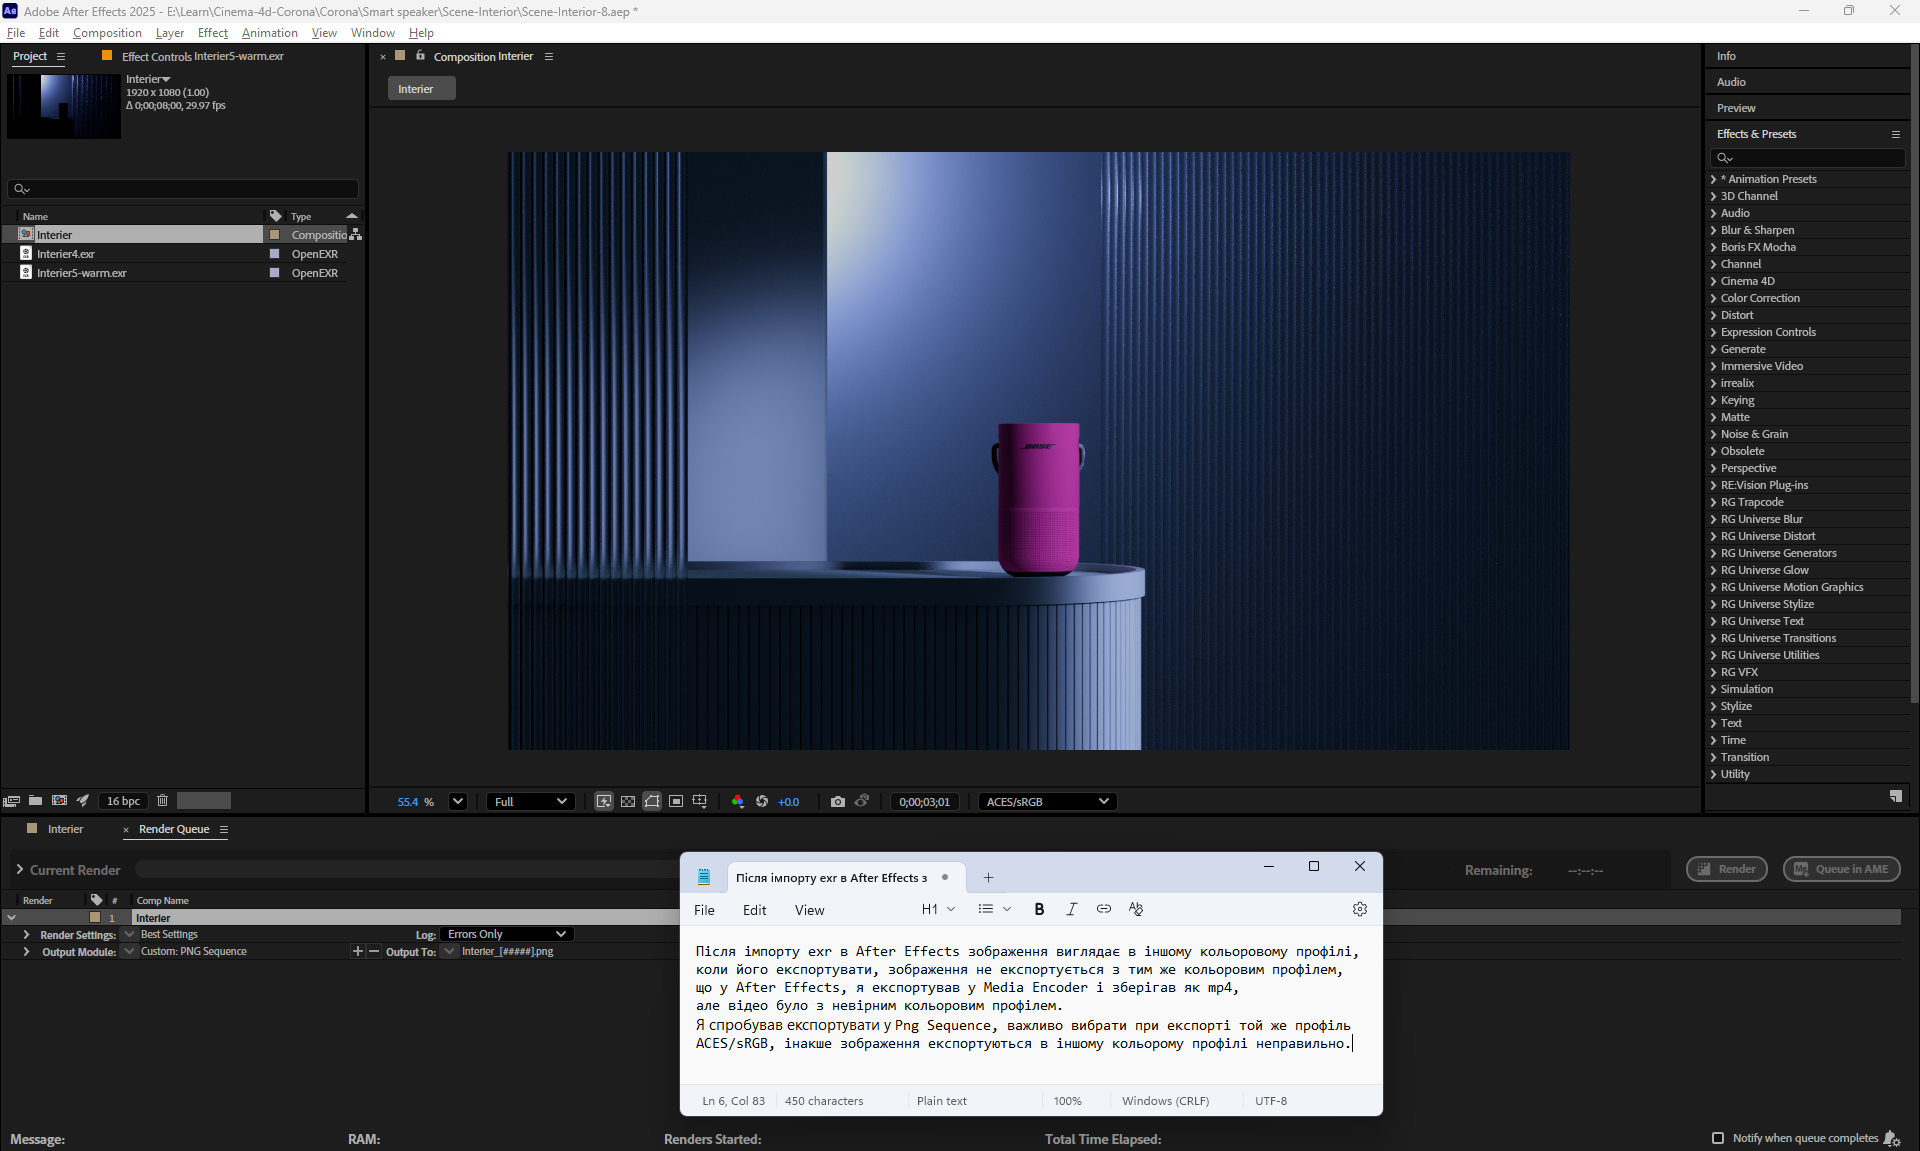This screenshot has height=1151, width=1920.
Task: Switch to the Interier timeline tab
Action: 65,829
